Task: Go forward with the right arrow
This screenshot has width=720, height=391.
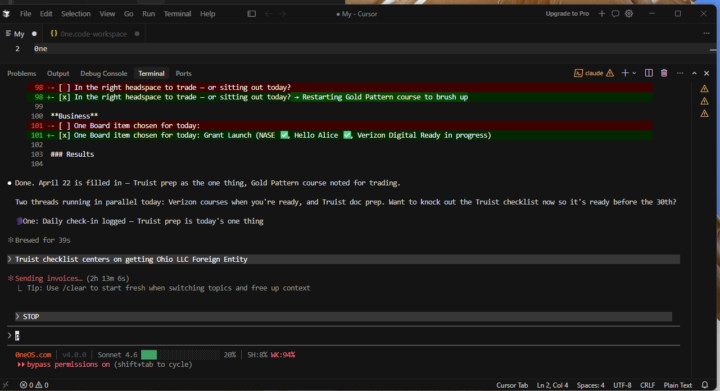Action: 282,14
